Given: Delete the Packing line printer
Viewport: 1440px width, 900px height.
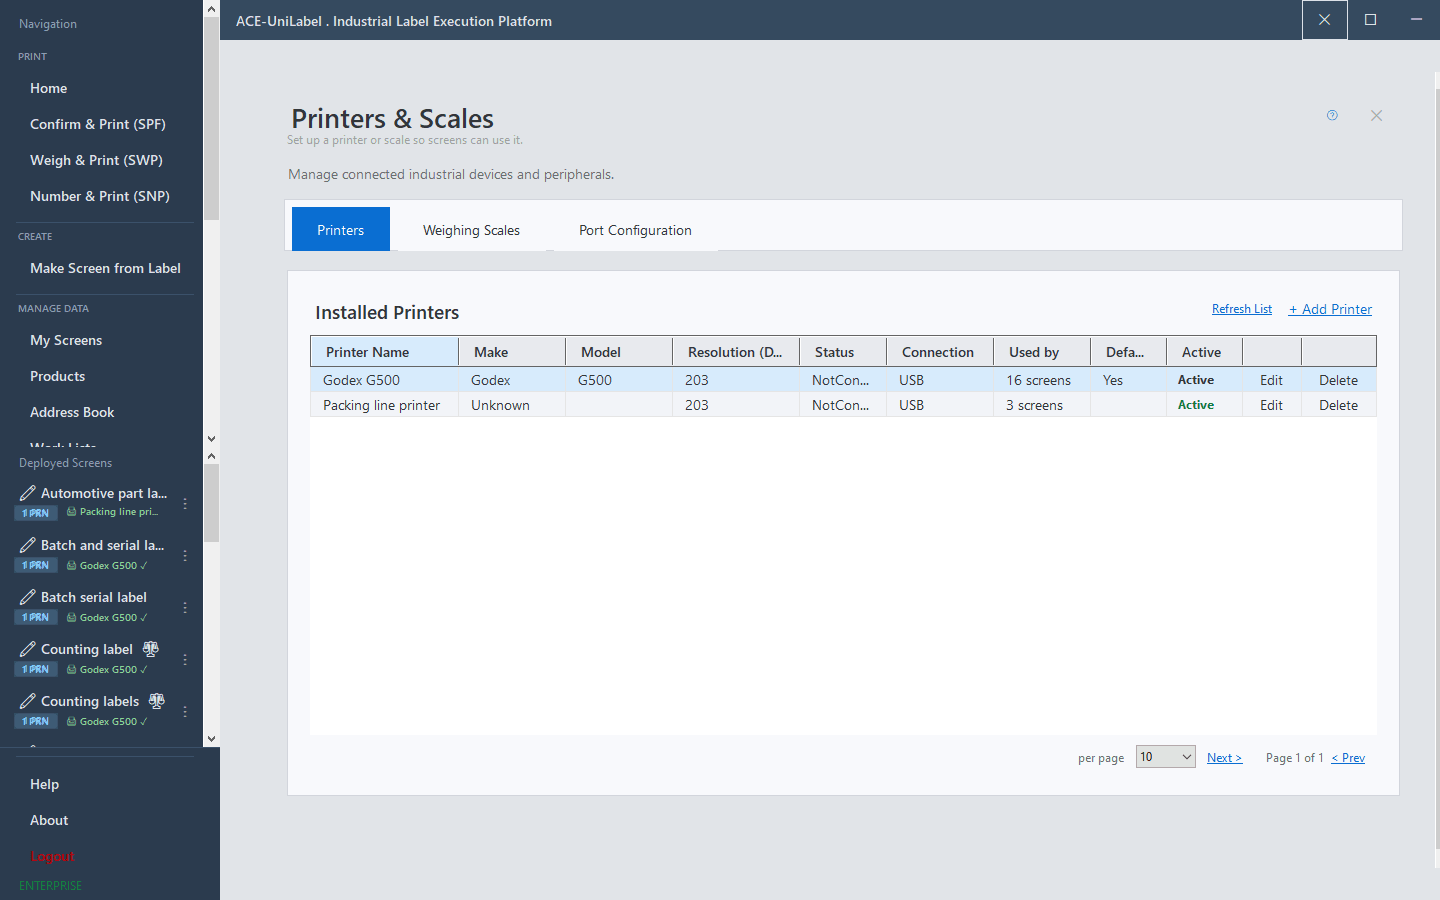Looking at the screenshot, I should (1338, 405).
